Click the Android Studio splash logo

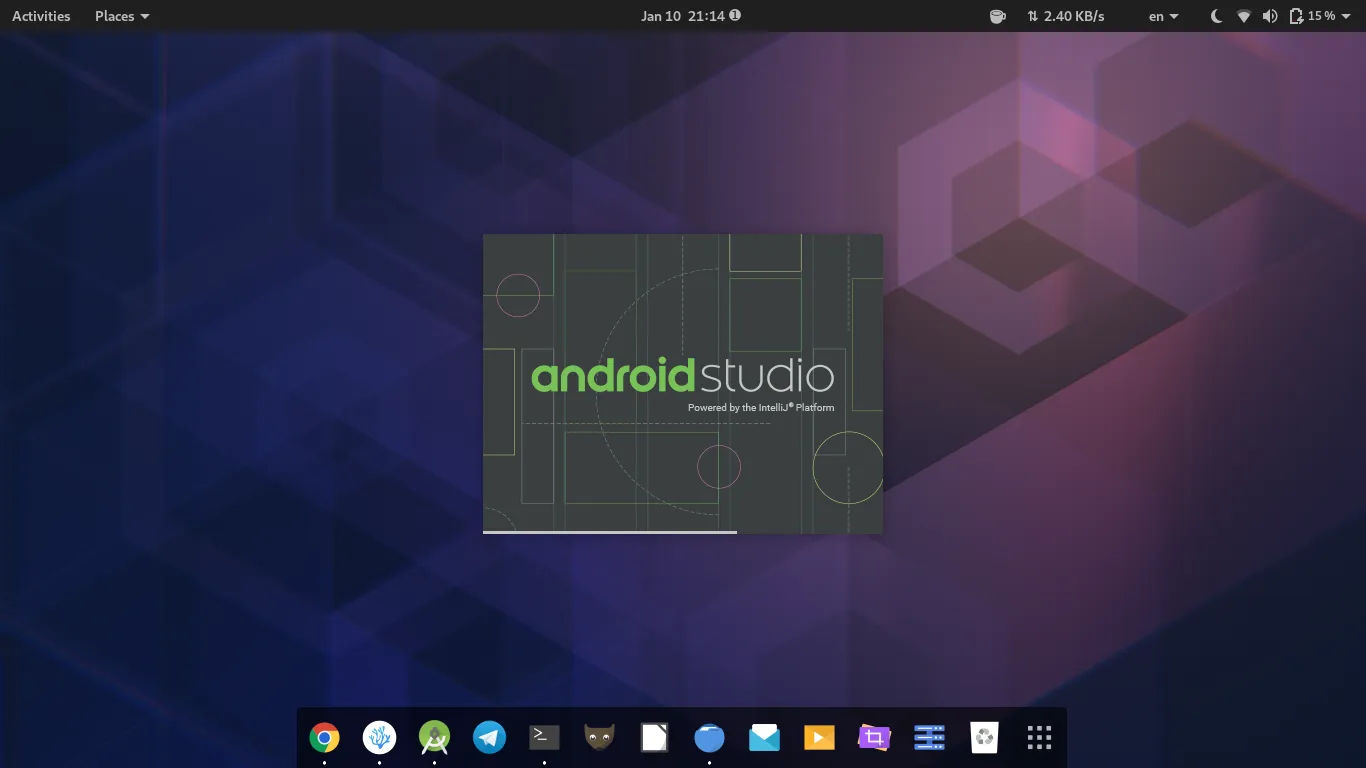682,376
